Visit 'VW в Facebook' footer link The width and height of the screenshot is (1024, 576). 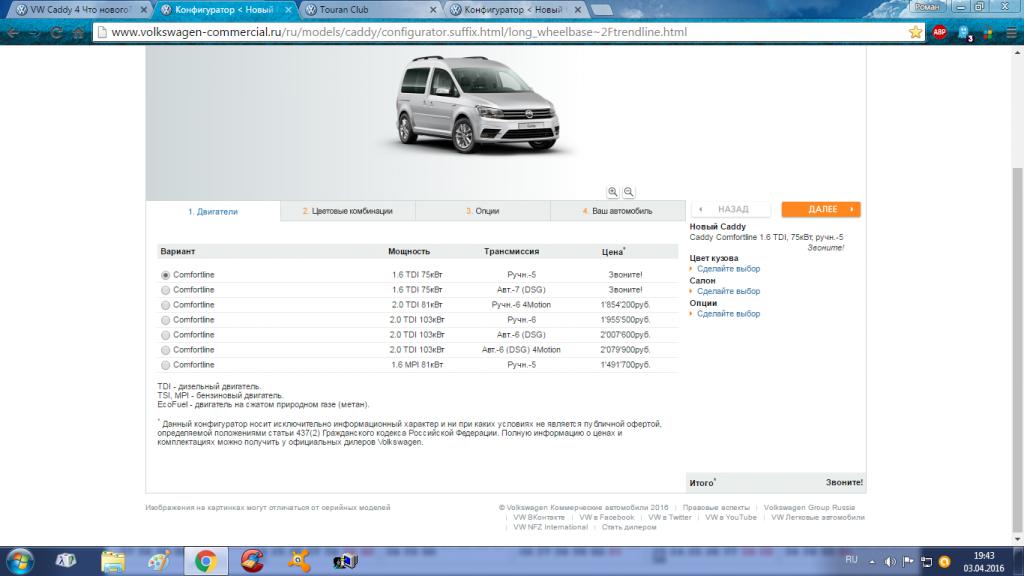tap(606, 517)
